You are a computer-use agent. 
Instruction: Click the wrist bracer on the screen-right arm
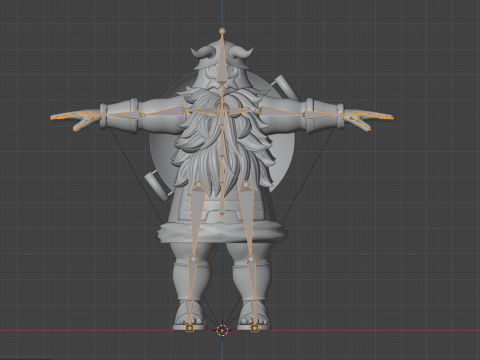pos(324,115)
